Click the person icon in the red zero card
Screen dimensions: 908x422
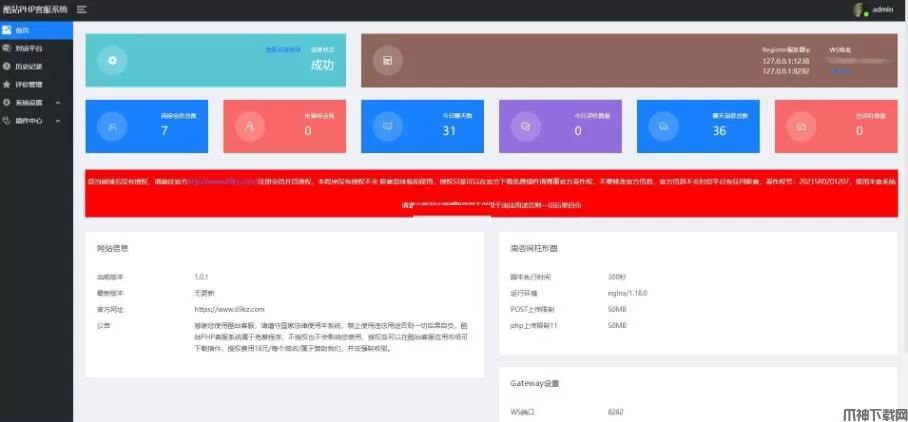coord(250,126)
